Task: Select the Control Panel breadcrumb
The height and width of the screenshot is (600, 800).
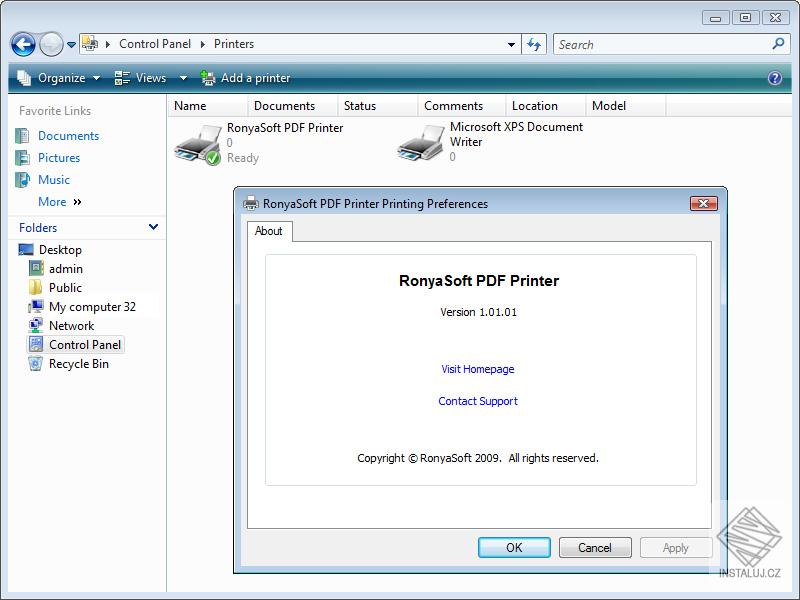Action: 155,44
